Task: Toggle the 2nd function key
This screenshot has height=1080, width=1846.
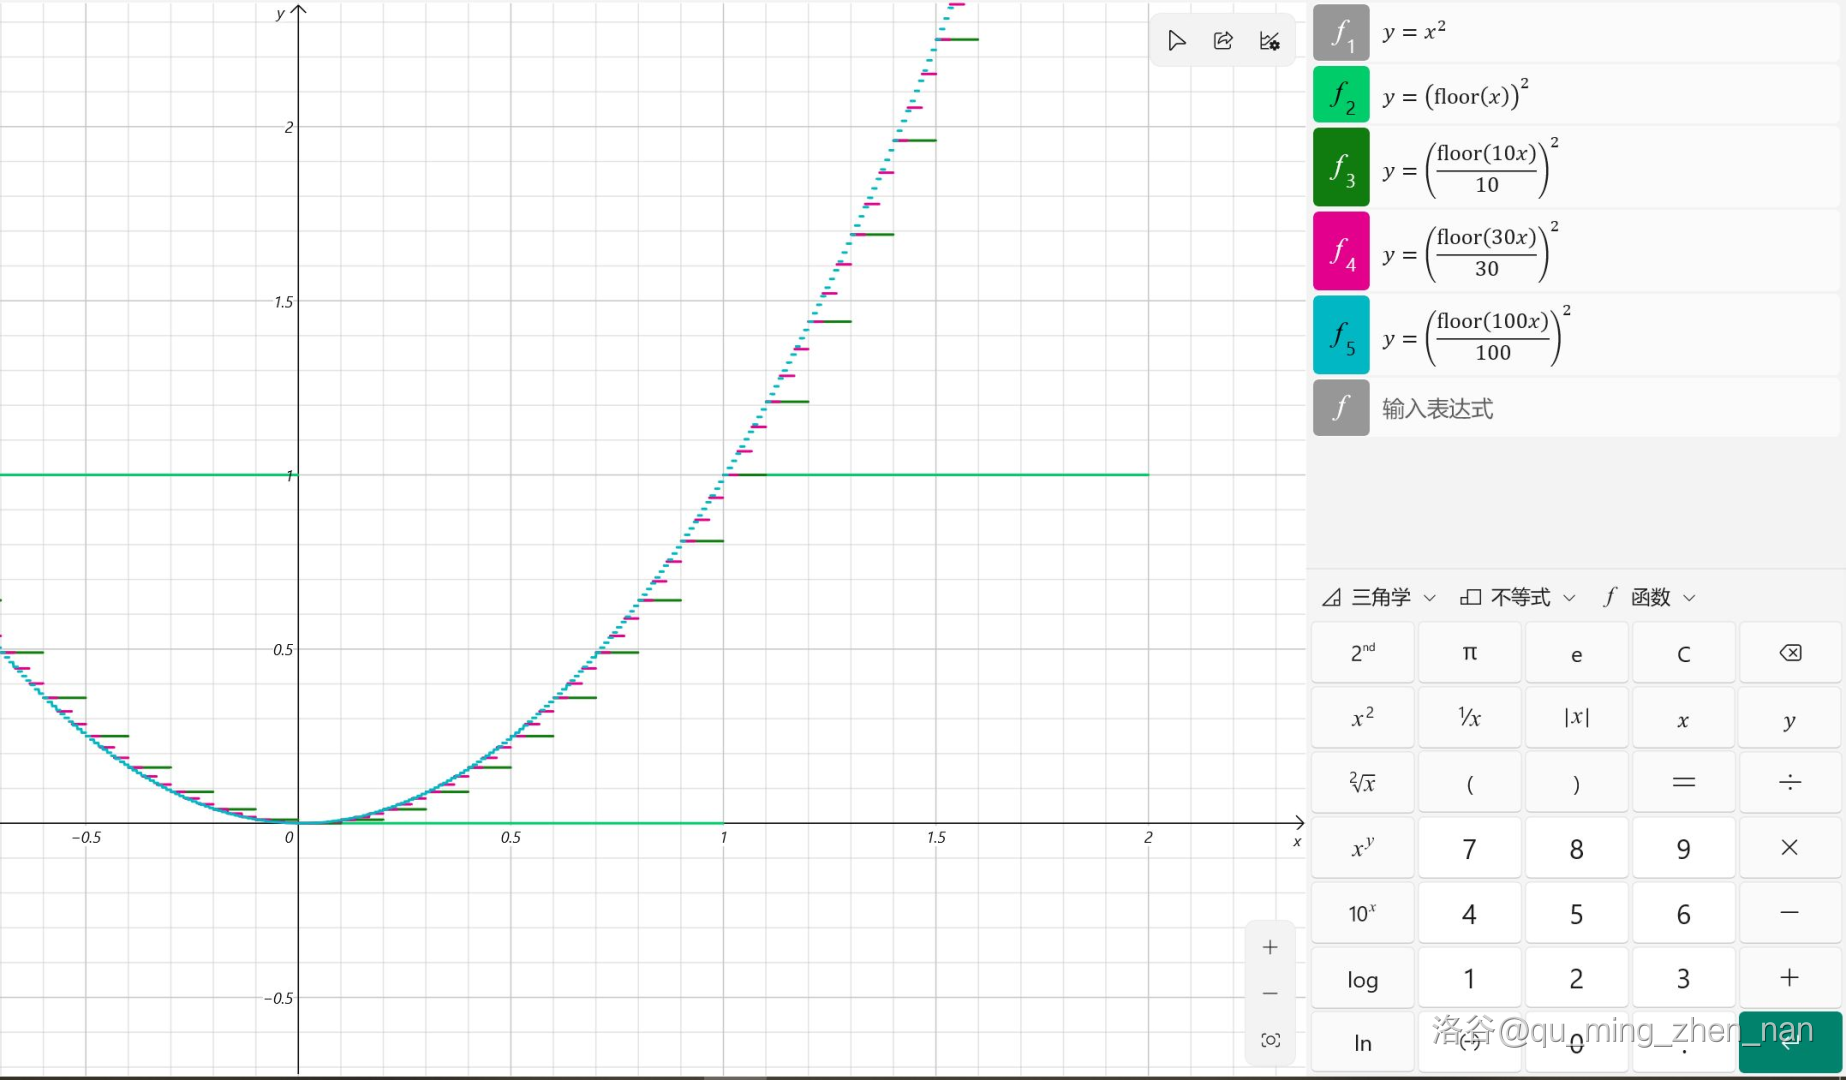Action: [1362, 653]
